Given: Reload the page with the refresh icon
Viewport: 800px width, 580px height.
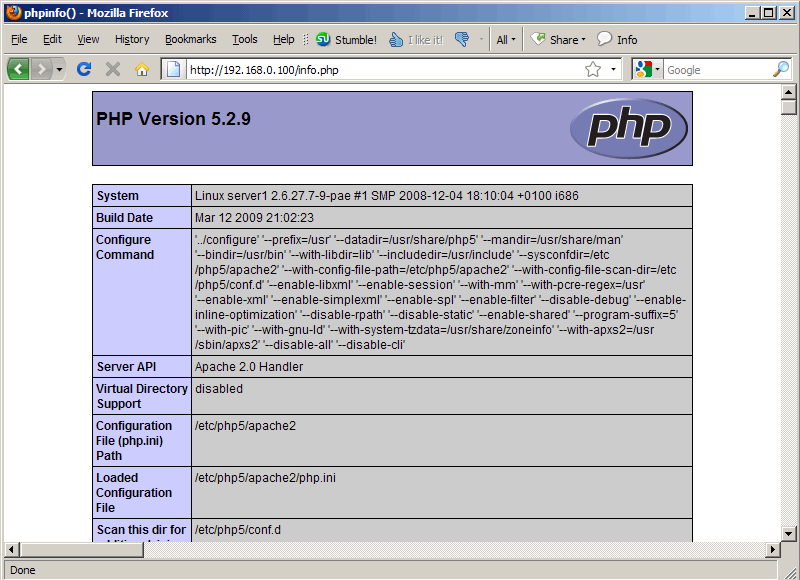Looking at the screenshot, I should (x=84, y=69).
